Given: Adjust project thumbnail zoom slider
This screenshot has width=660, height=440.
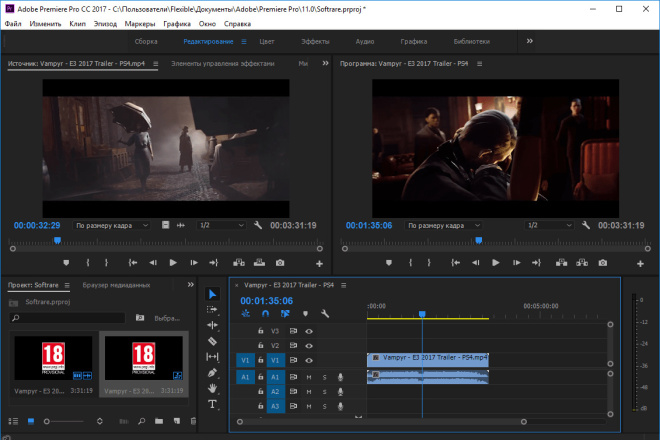Looking at the screenshot, I should [x=47, y=421].
